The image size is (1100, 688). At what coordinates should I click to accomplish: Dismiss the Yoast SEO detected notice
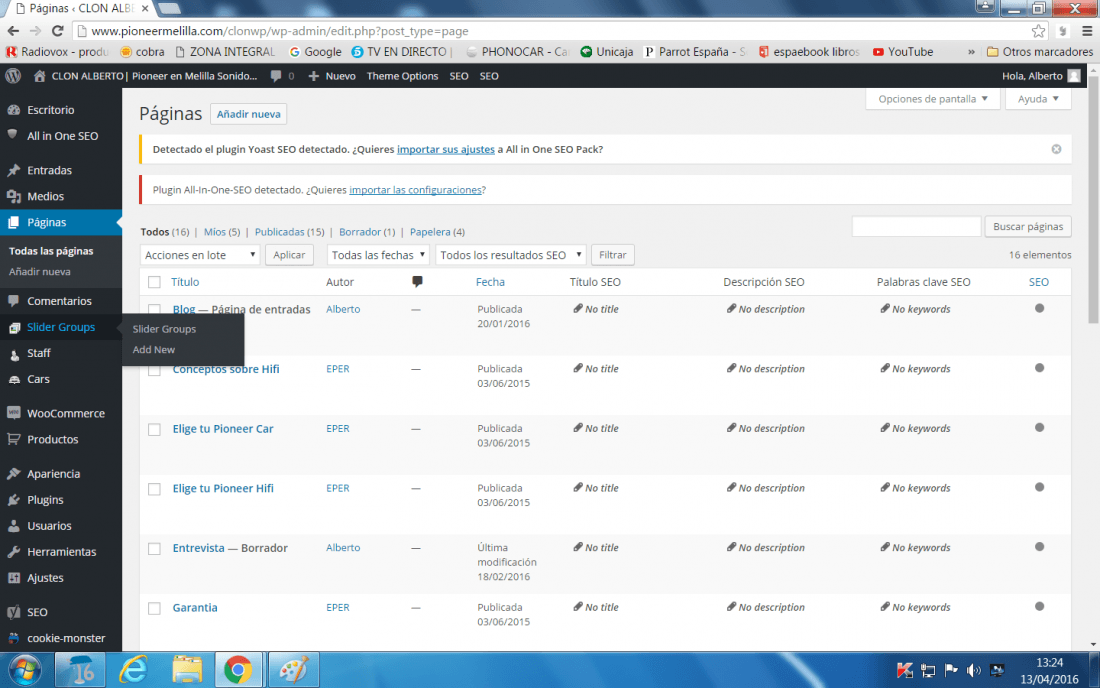pos(1056,149)
